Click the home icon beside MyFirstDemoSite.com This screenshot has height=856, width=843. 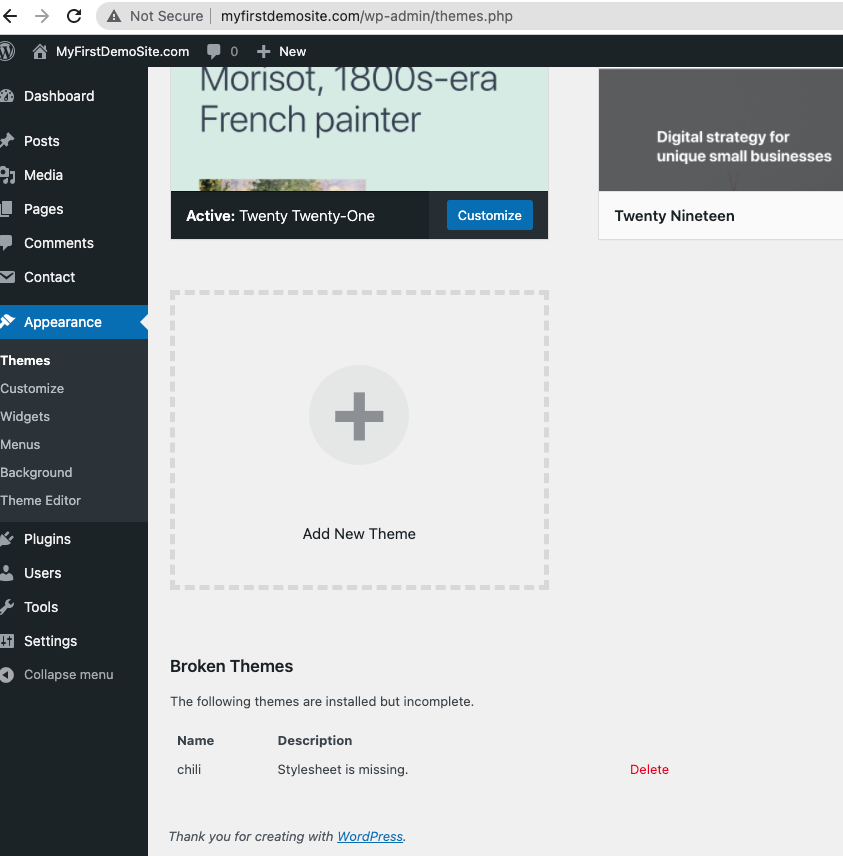pyautogui.click(x=39, y=51)
